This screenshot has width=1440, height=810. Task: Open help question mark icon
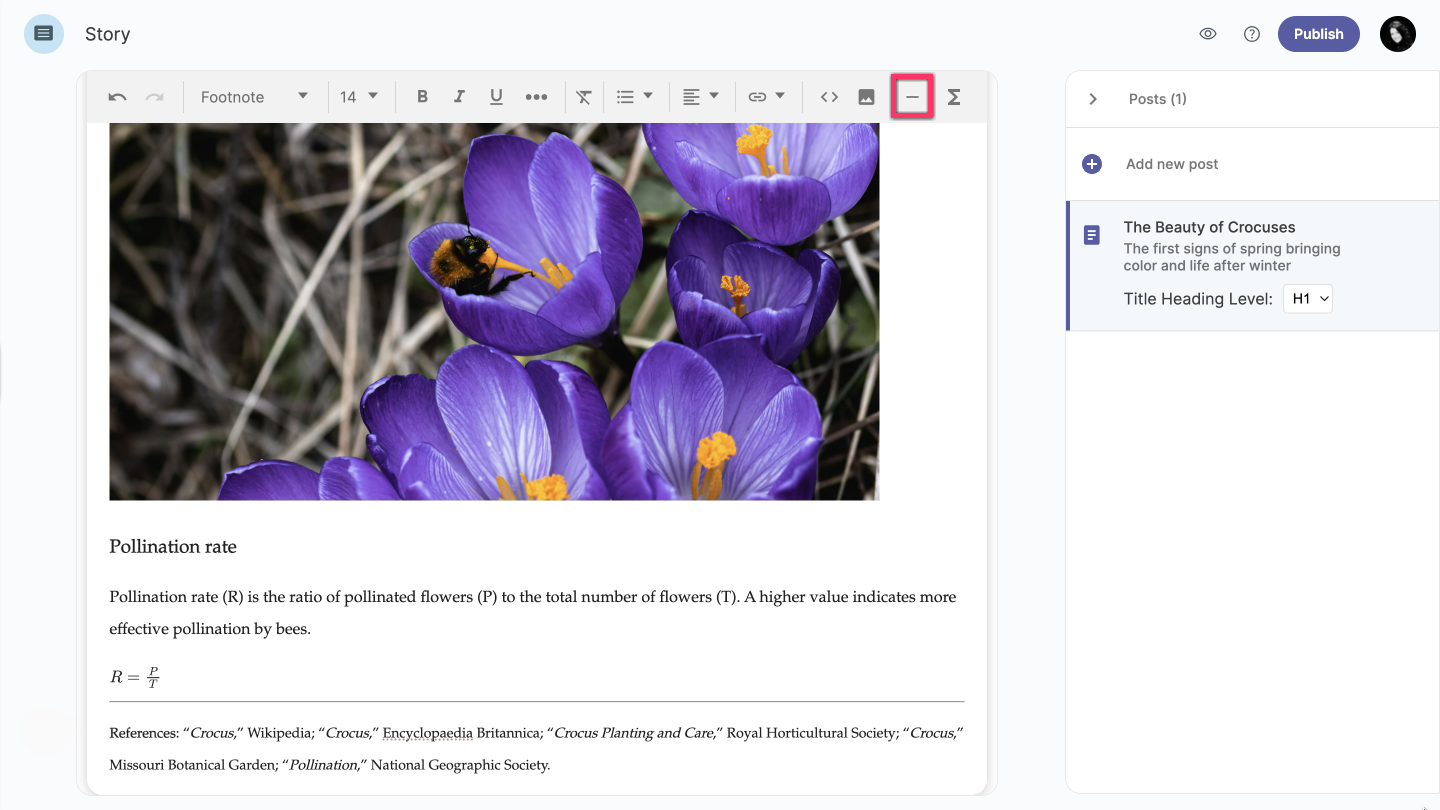1252,34
